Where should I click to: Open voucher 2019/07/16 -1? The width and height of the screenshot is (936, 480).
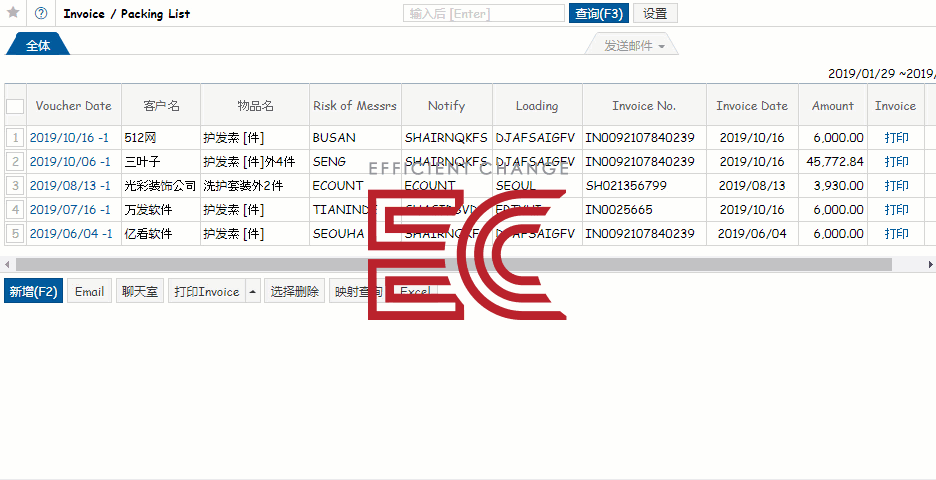tap(70, 210)
